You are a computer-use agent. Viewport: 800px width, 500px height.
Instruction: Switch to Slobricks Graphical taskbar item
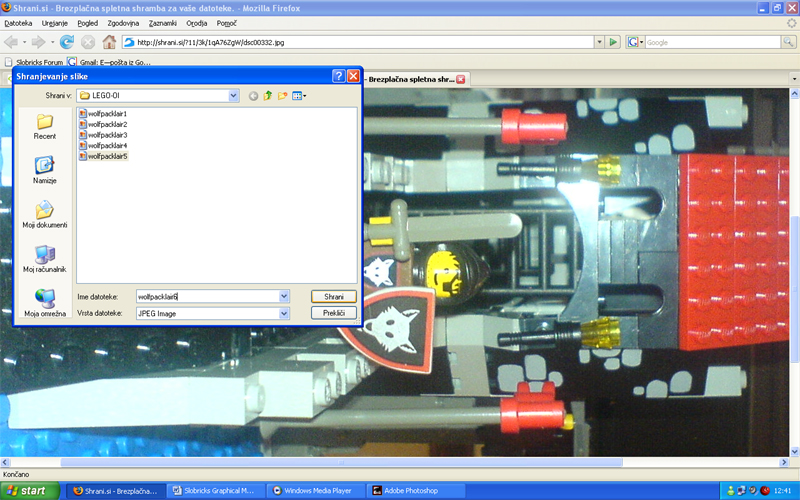(x=216, y=491)
